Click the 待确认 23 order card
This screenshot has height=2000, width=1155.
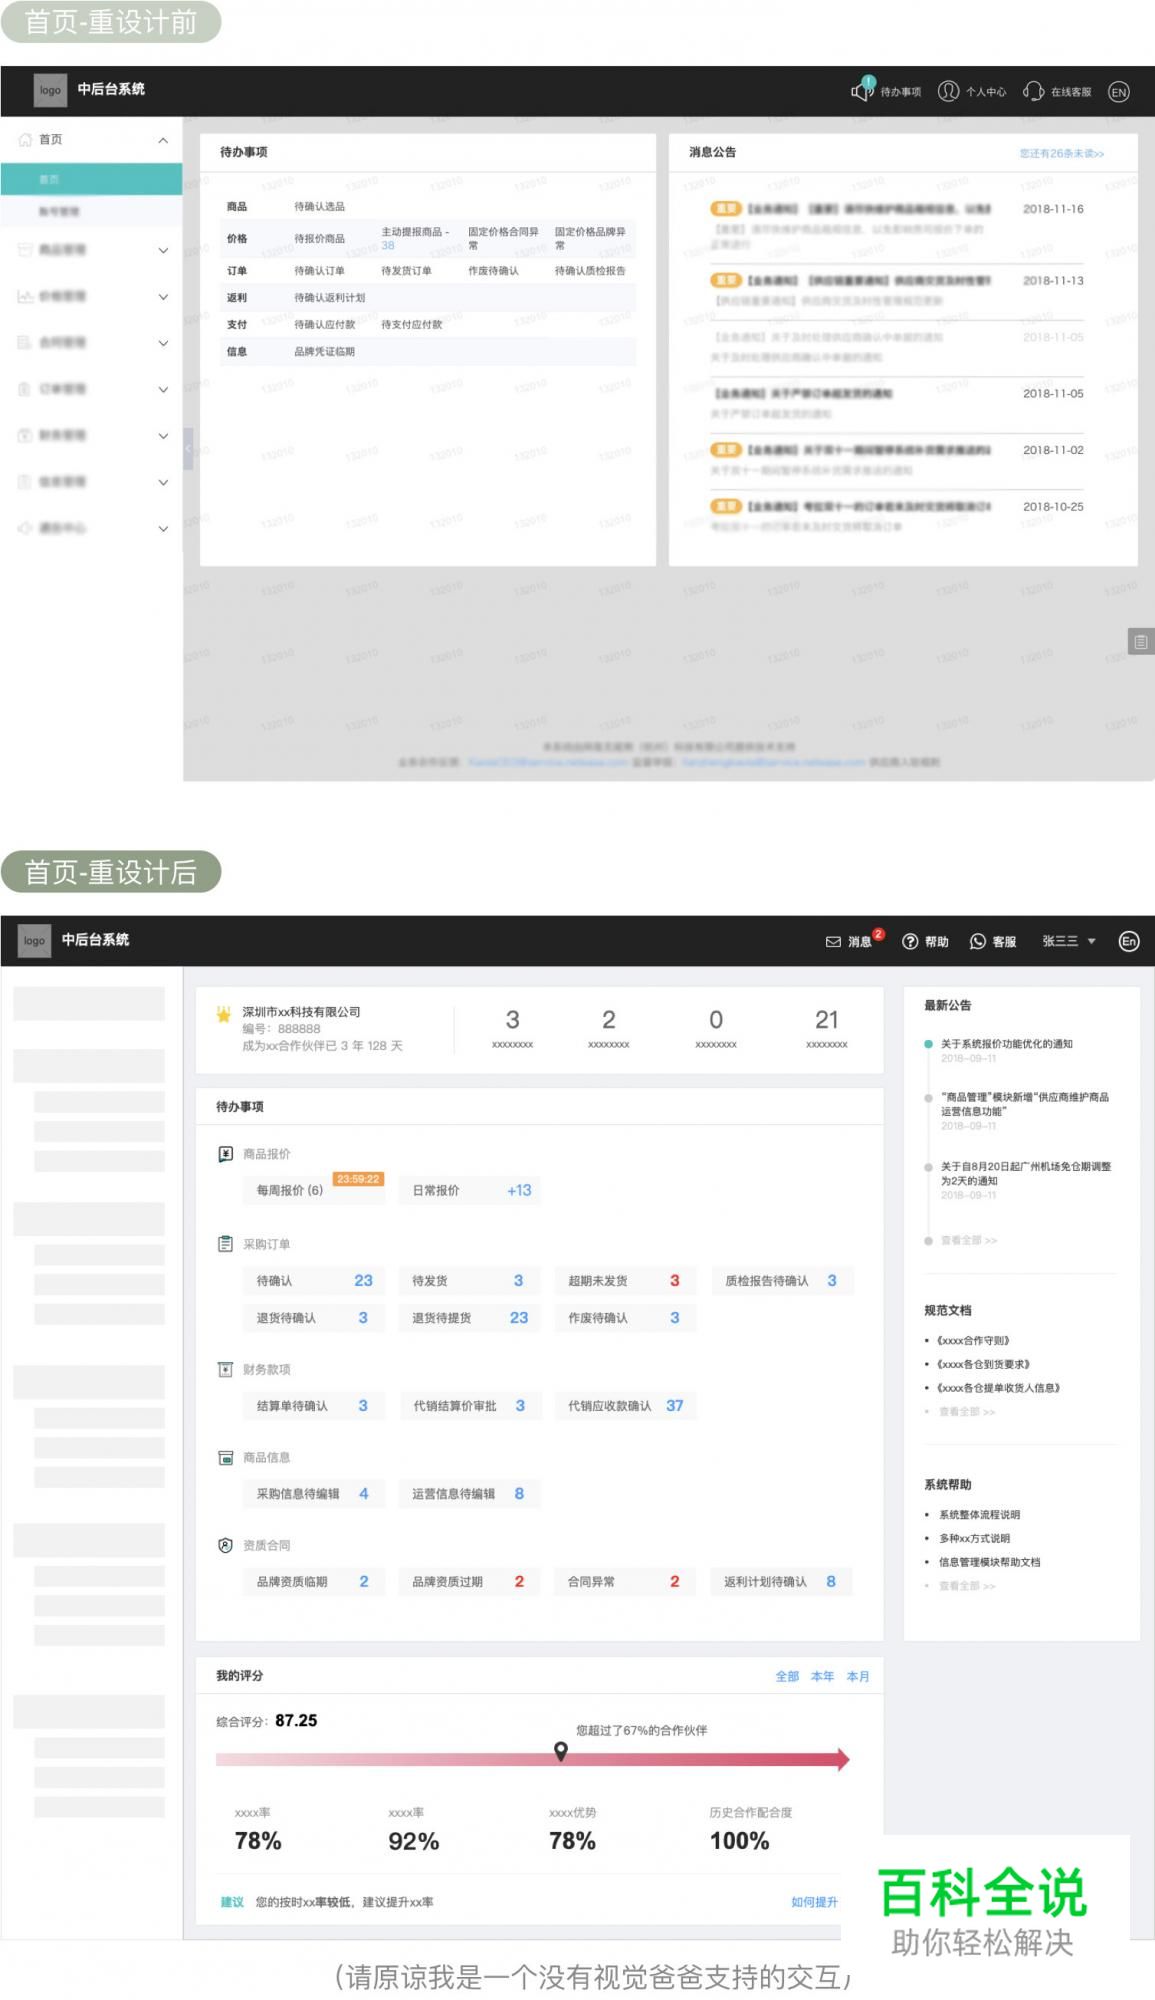(314, 1281)
